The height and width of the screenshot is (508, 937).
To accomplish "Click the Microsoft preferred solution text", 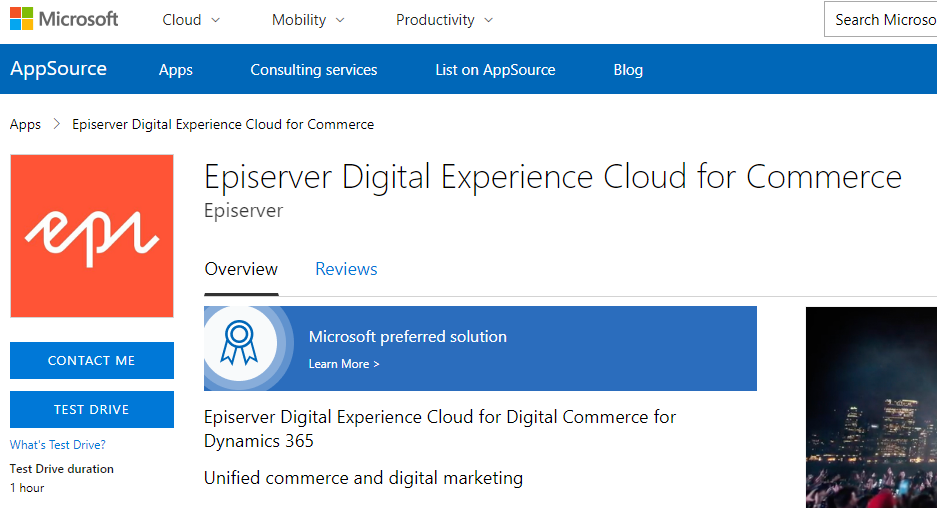I will click(408, 336).
